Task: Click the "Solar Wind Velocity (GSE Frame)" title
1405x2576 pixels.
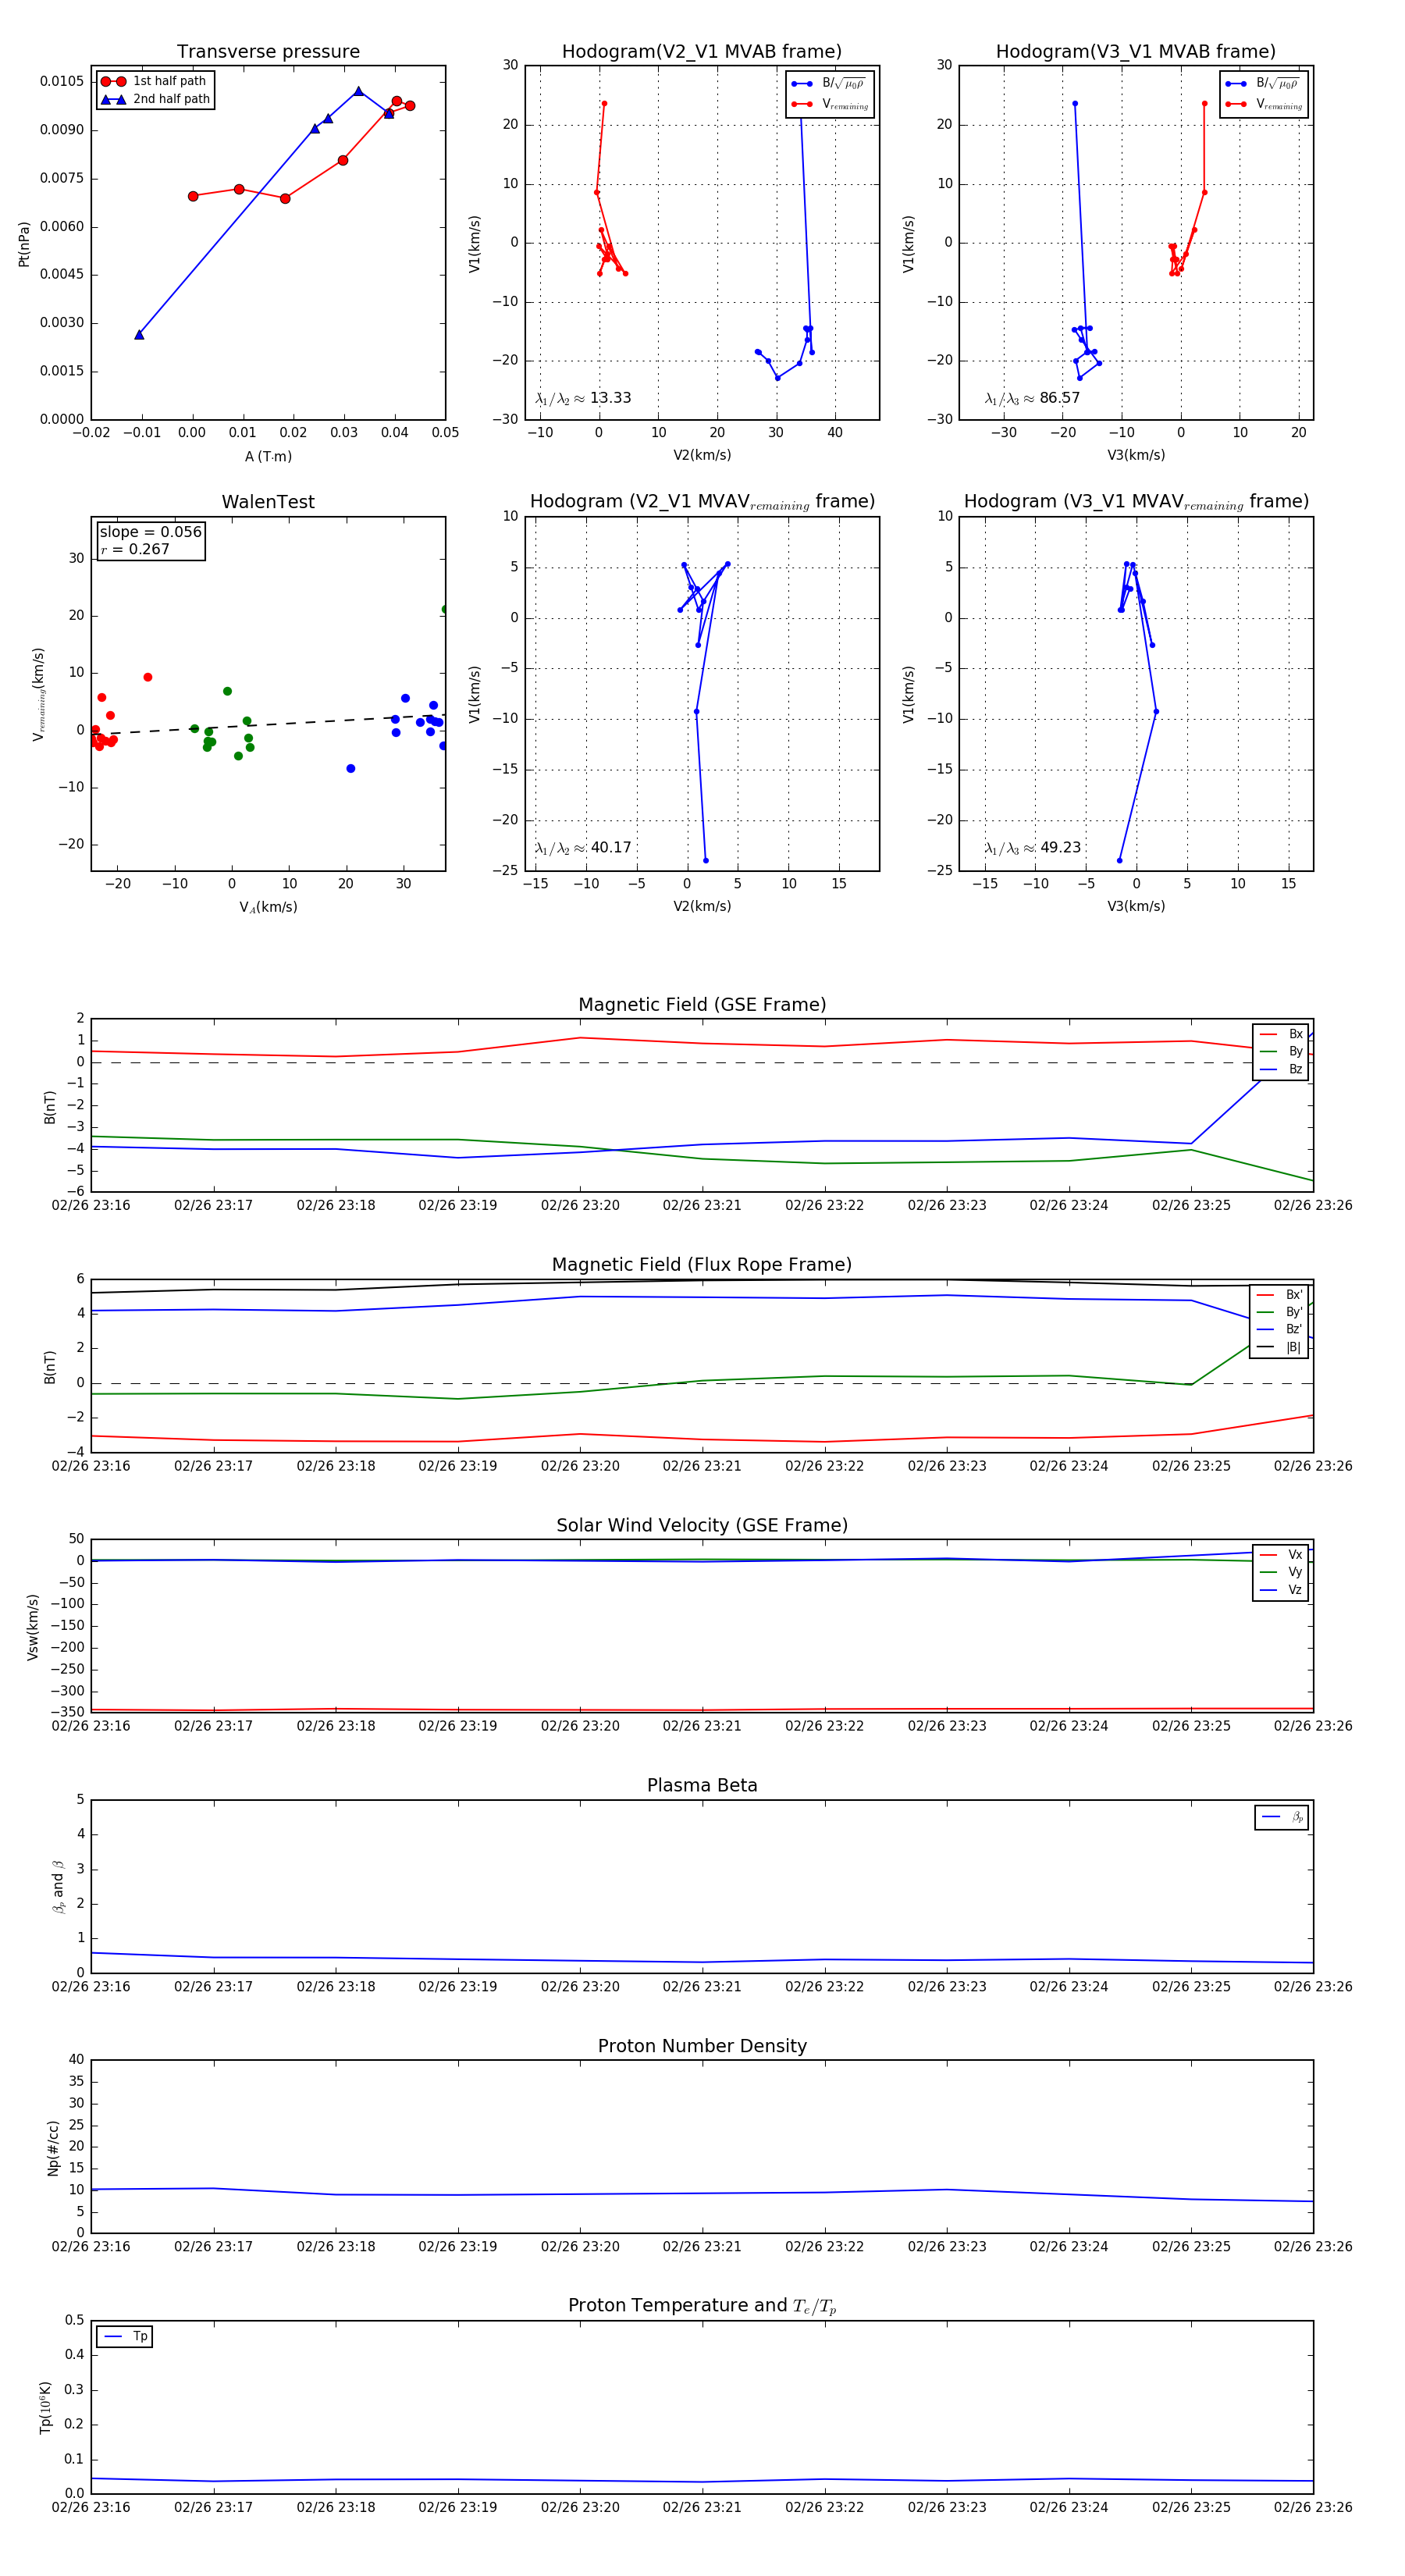Action: 702,1526
